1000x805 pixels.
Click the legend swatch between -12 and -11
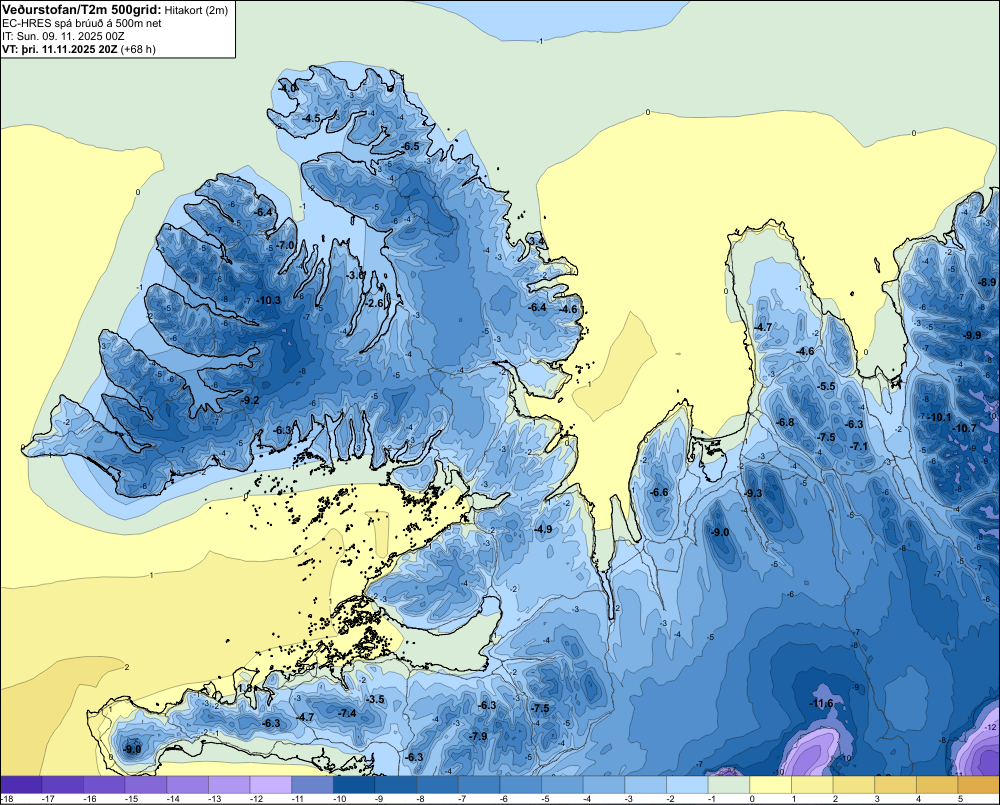pos(270,785)
